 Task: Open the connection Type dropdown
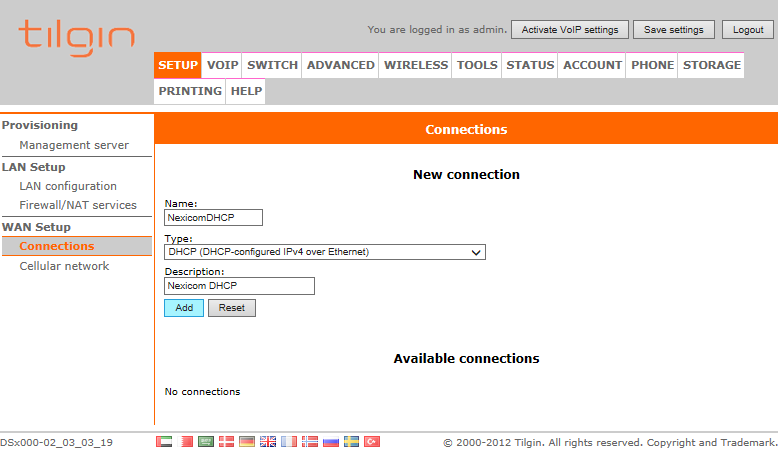[325, 252]
